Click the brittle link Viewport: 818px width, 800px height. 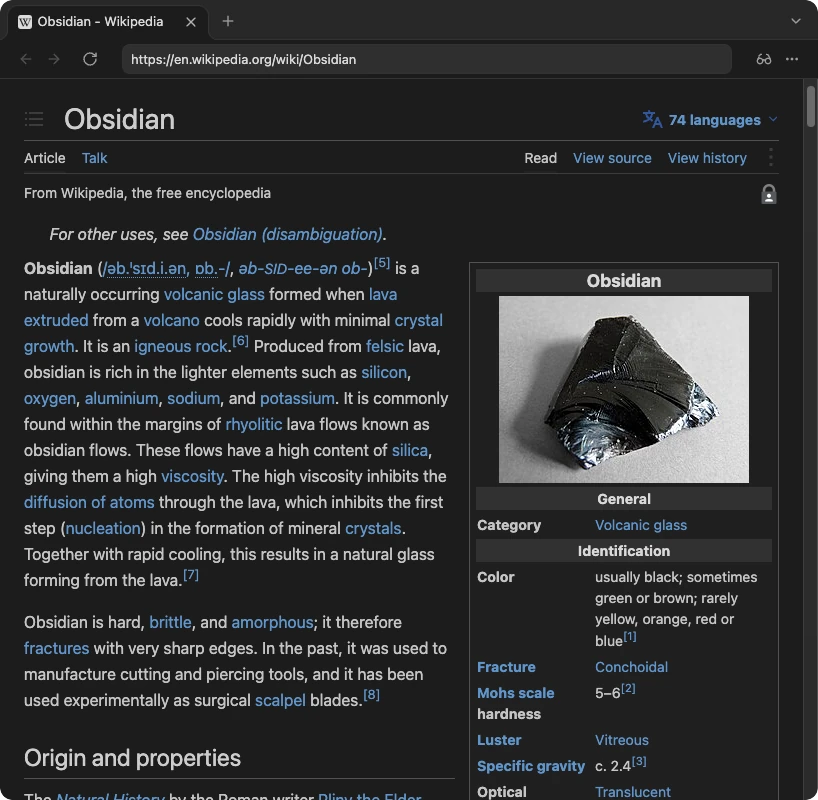coord(170,623)
